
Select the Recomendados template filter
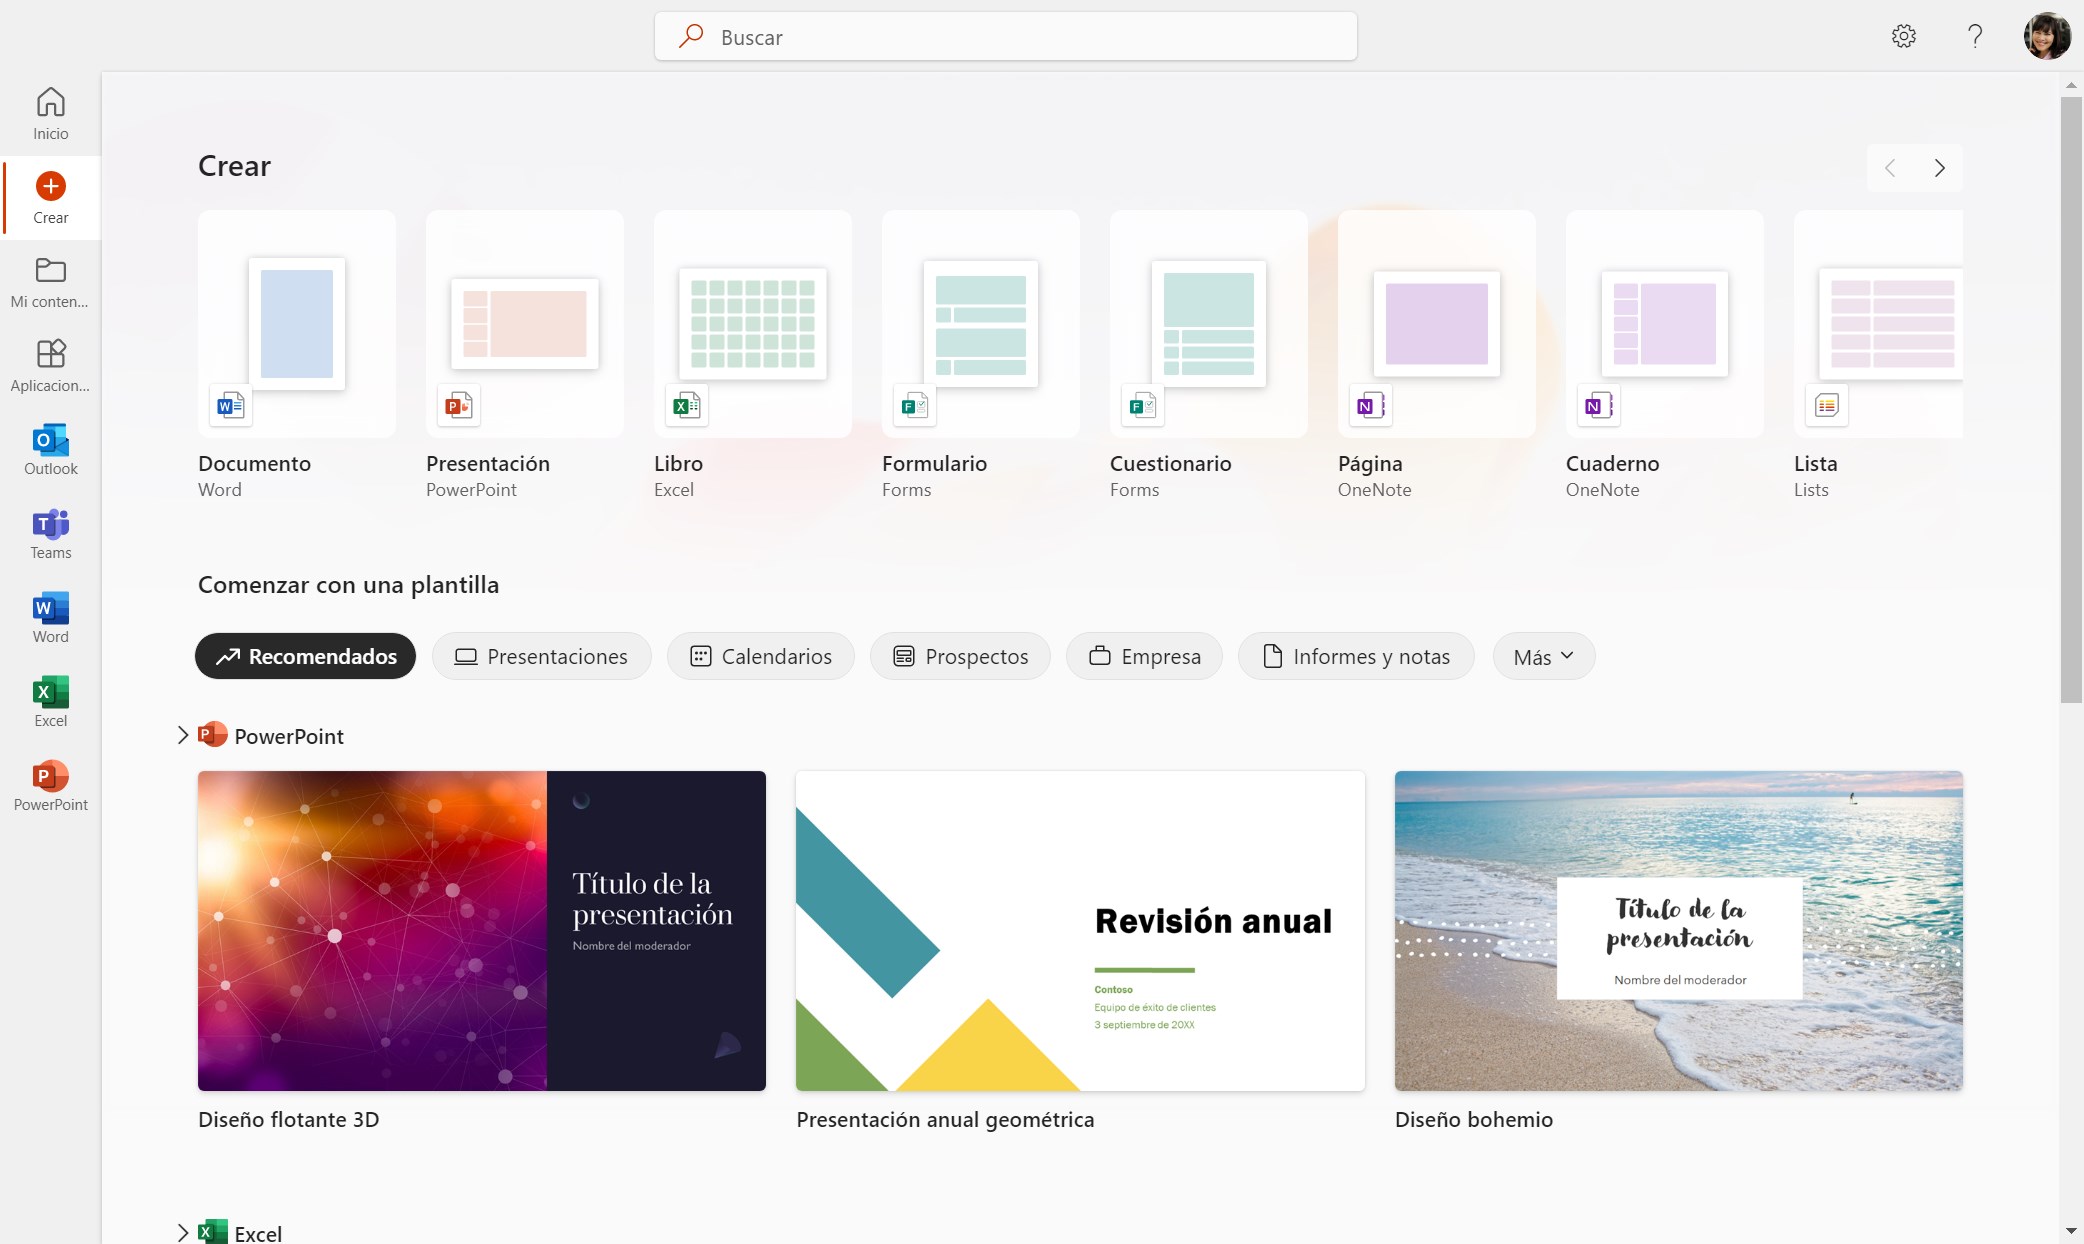(305, 656)
